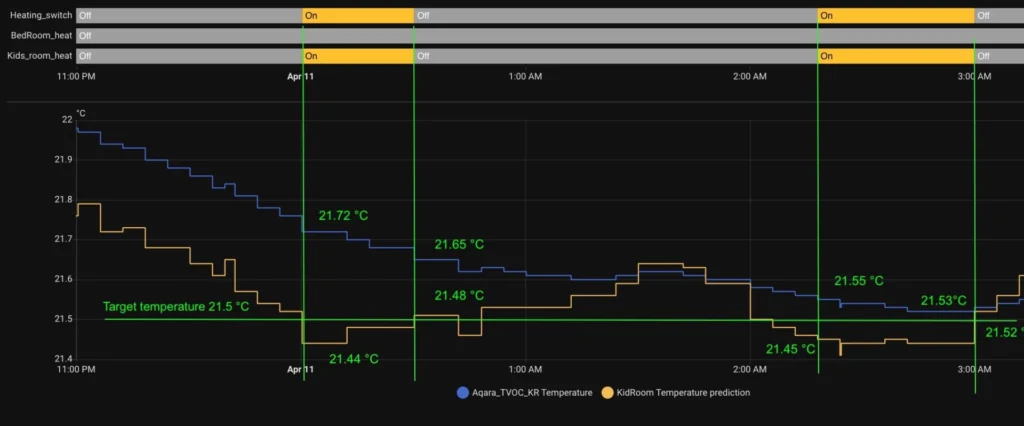Click the 21.65 °C annotation
The image size is (1024, 426).
[x=459, y=244]
